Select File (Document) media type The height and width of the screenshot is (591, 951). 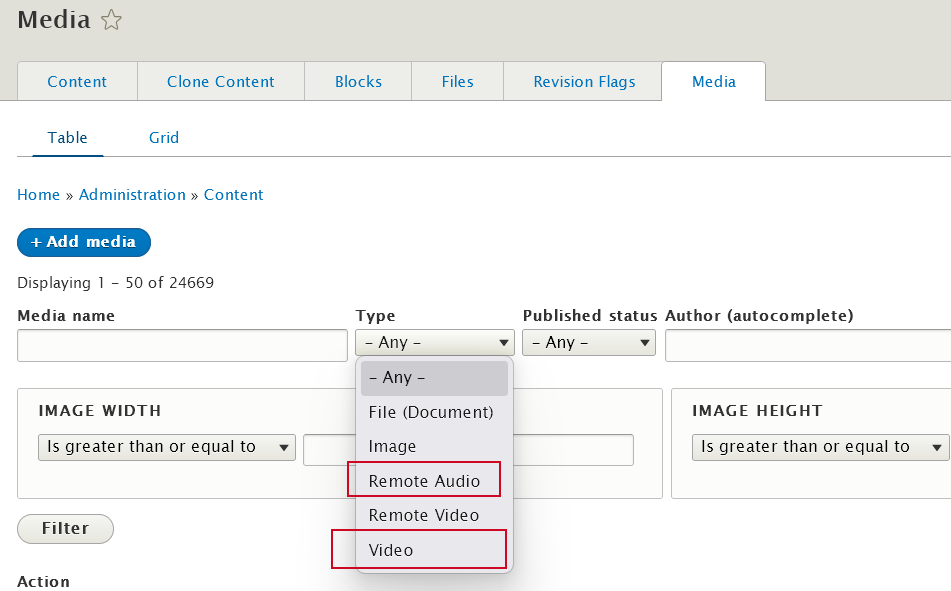coord(422,411)
